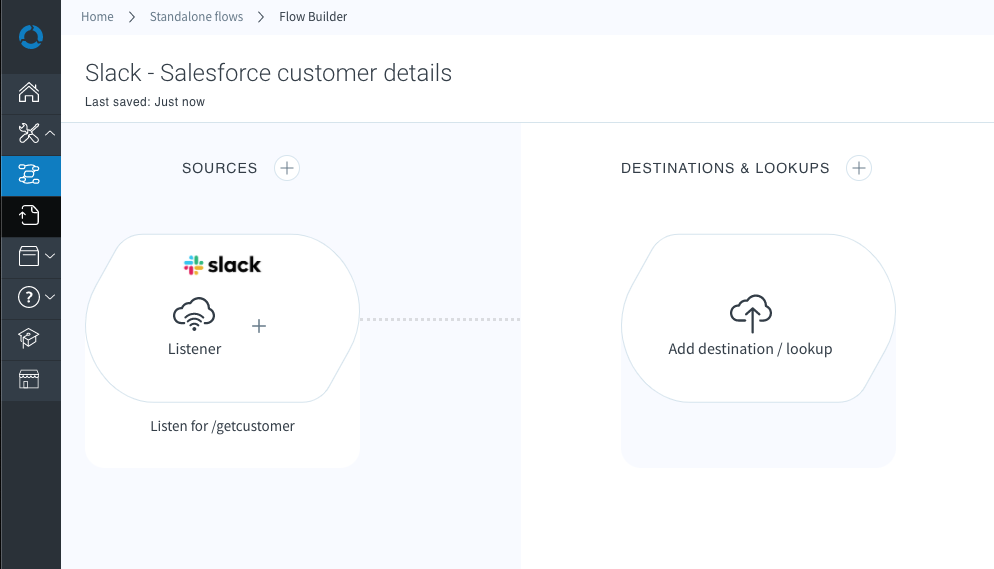The image size is (994, 569).
Task: Click the Flow Builder breadcrumb
Action: click(313, 16)
